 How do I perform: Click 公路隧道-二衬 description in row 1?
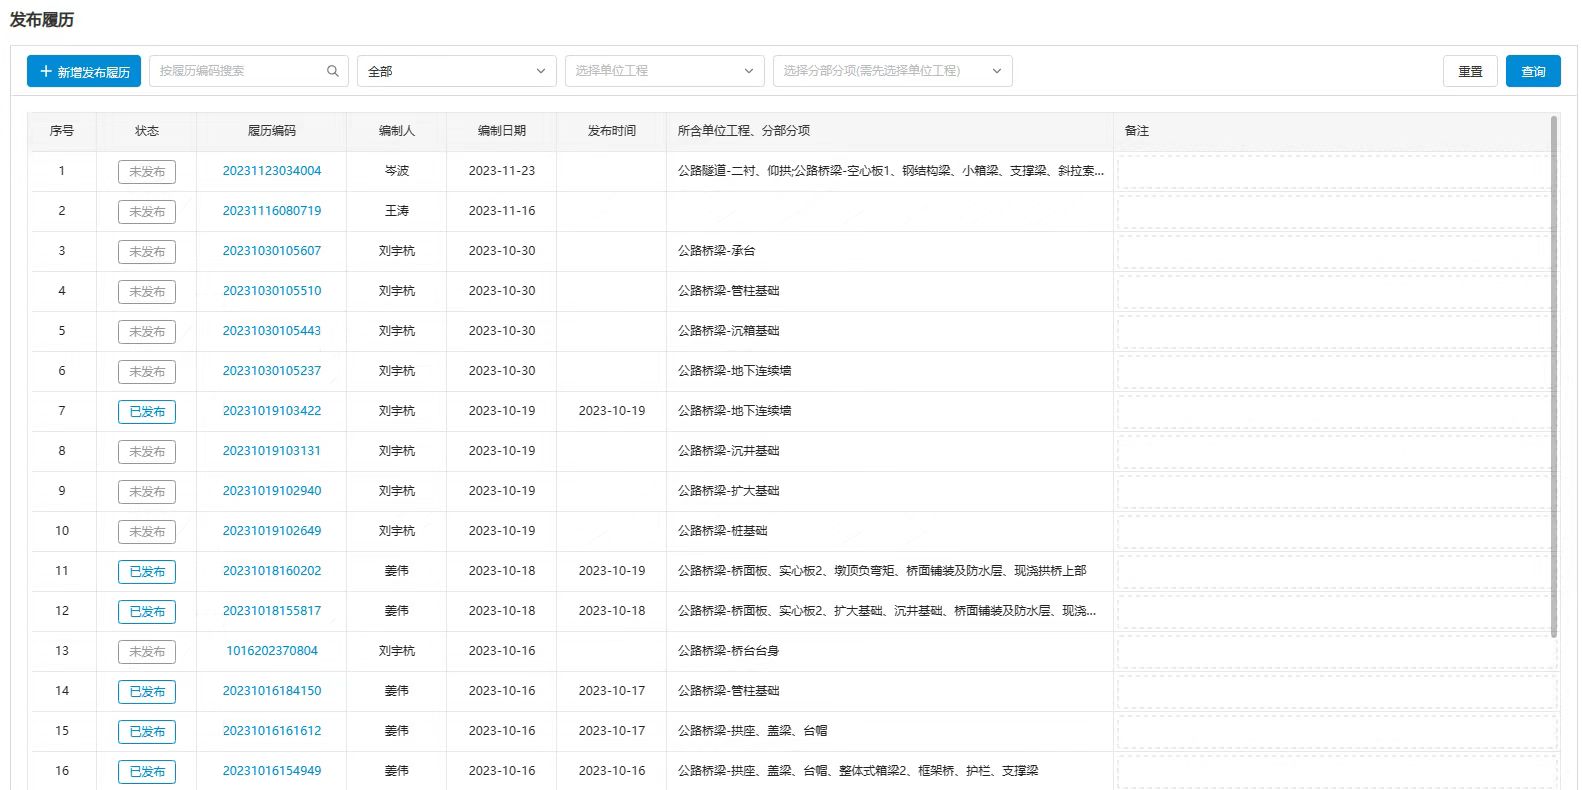(x=891, y=171)
